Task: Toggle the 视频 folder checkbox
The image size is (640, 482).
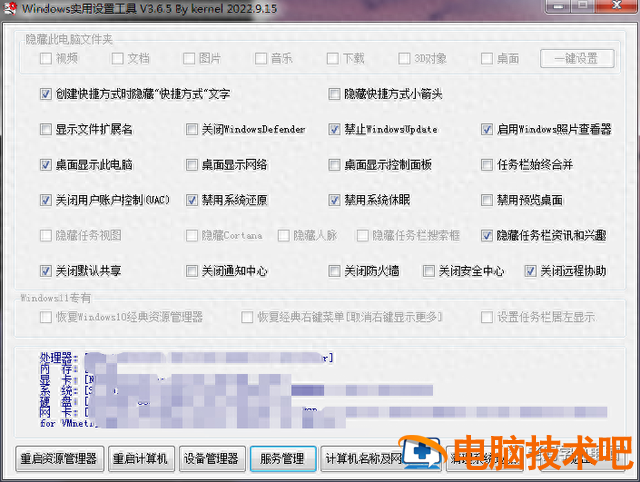Action: point(46,59)
